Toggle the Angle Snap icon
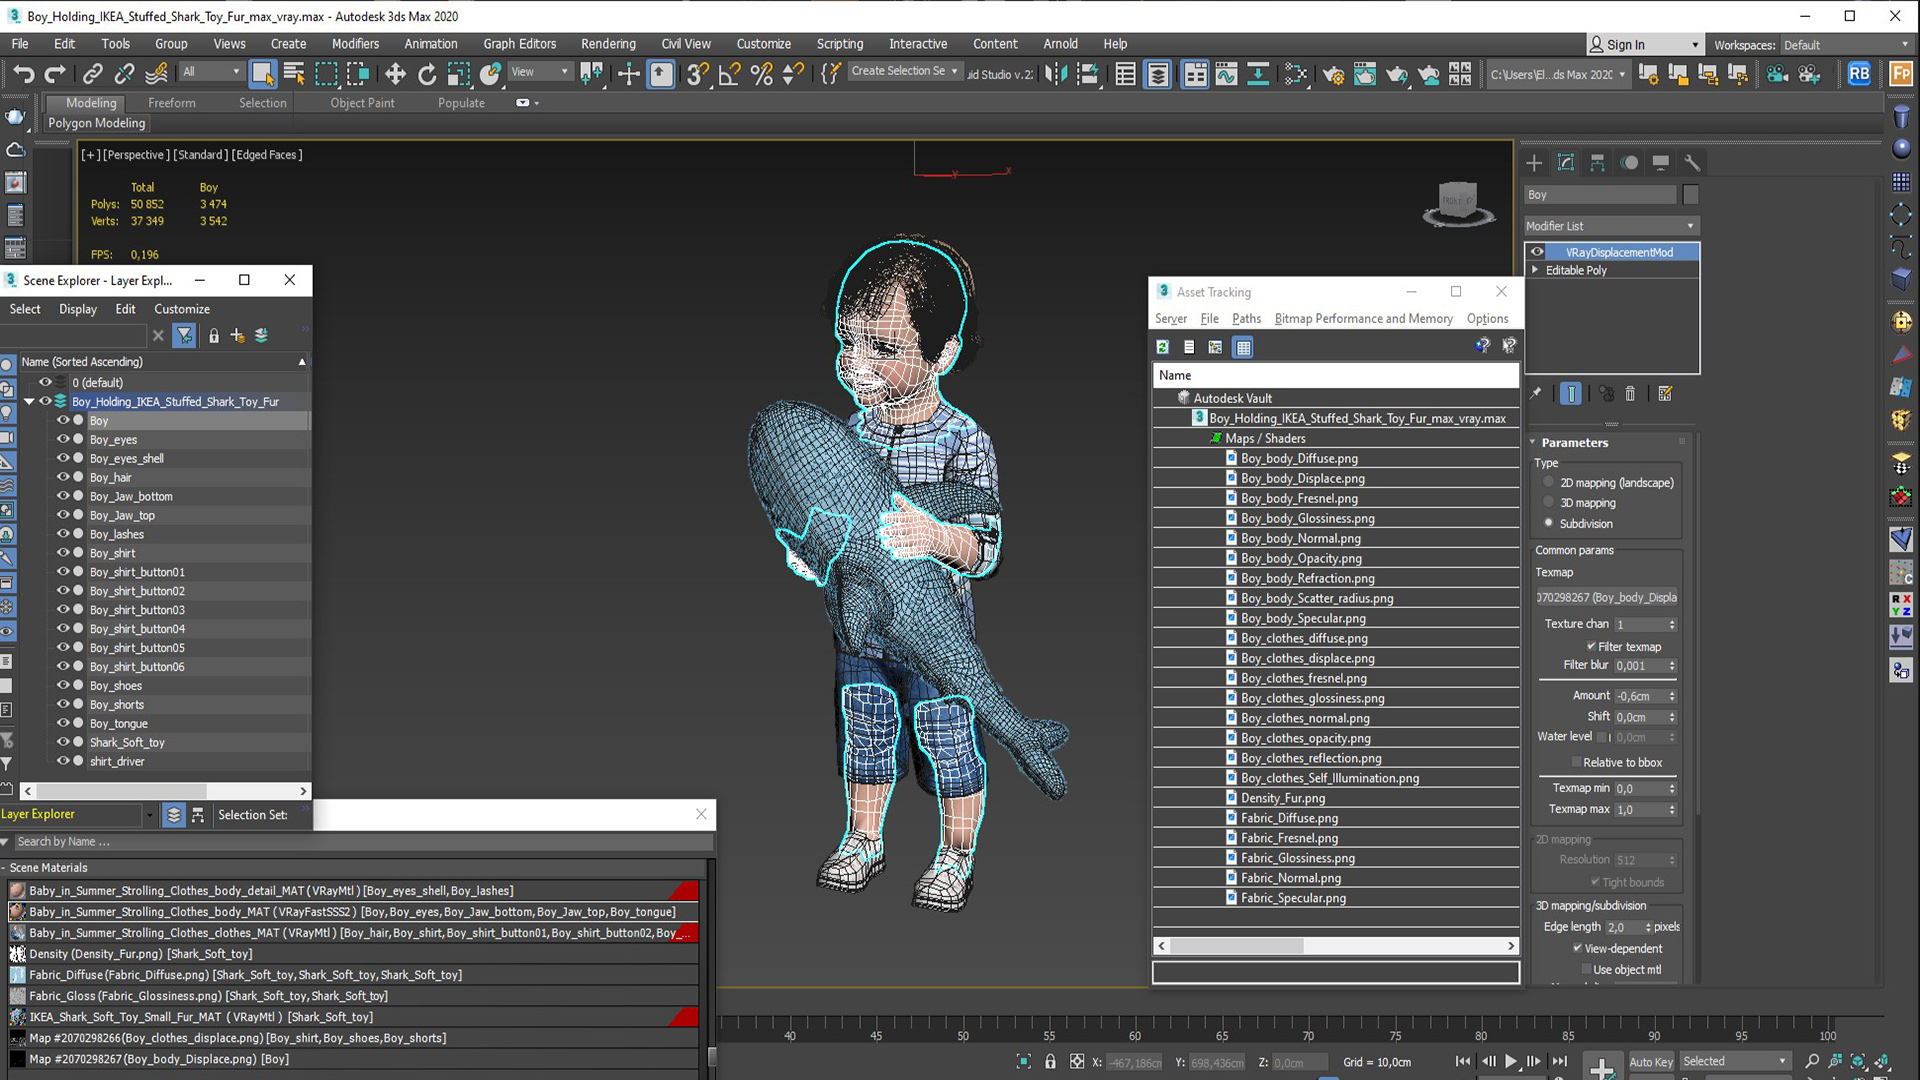This screenshot has height=1080, width=1920. click(x=729, y=73)
